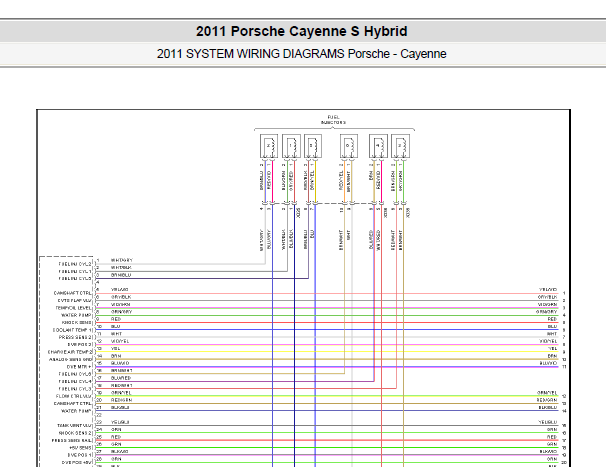This screenshot has width=606, height=467.
Task: Click the third fuel injector symbol from left
Action: 313,146
